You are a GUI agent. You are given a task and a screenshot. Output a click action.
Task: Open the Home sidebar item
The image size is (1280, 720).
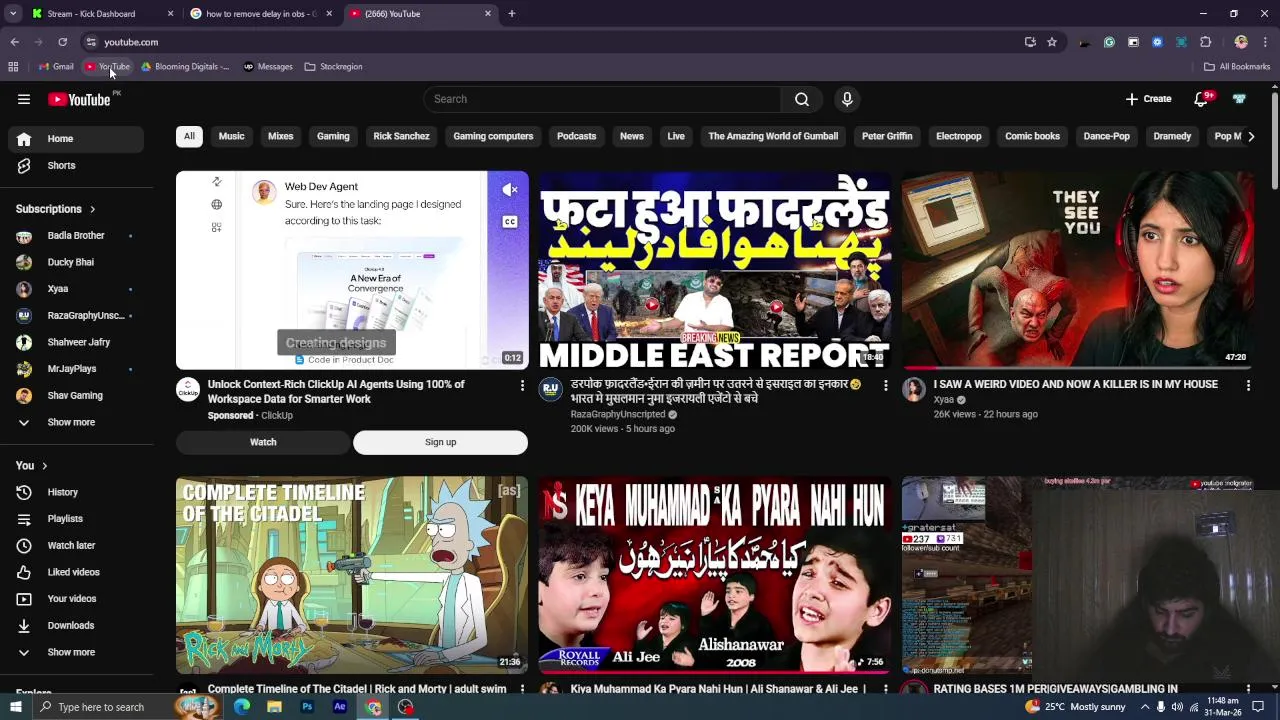(76, 139)
